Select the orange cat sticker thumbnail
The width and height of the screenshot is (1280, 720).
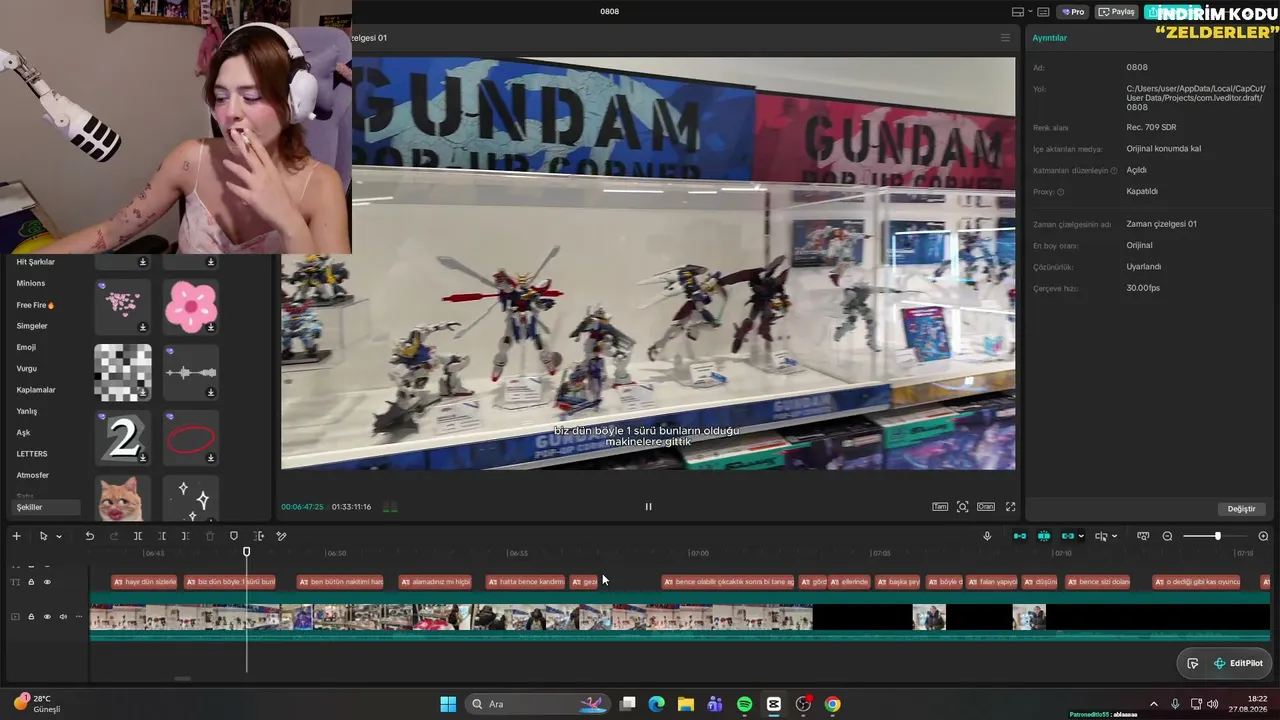click(x=123, y=498)
